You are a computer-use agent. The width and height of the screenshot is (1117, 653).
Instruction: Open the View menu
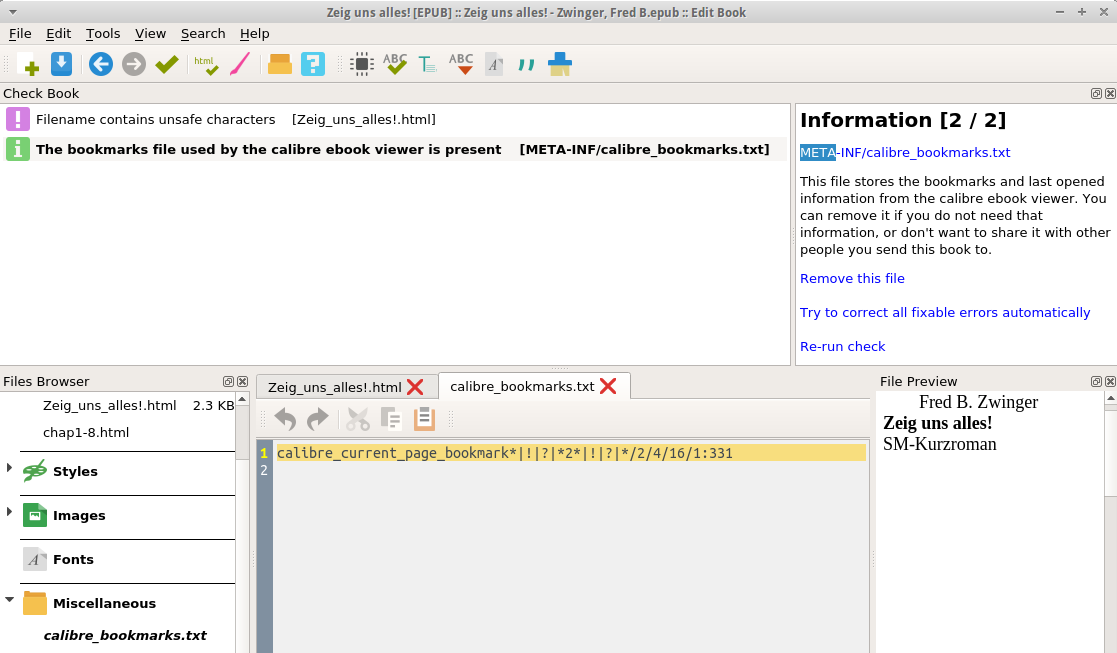click(150, 33)
